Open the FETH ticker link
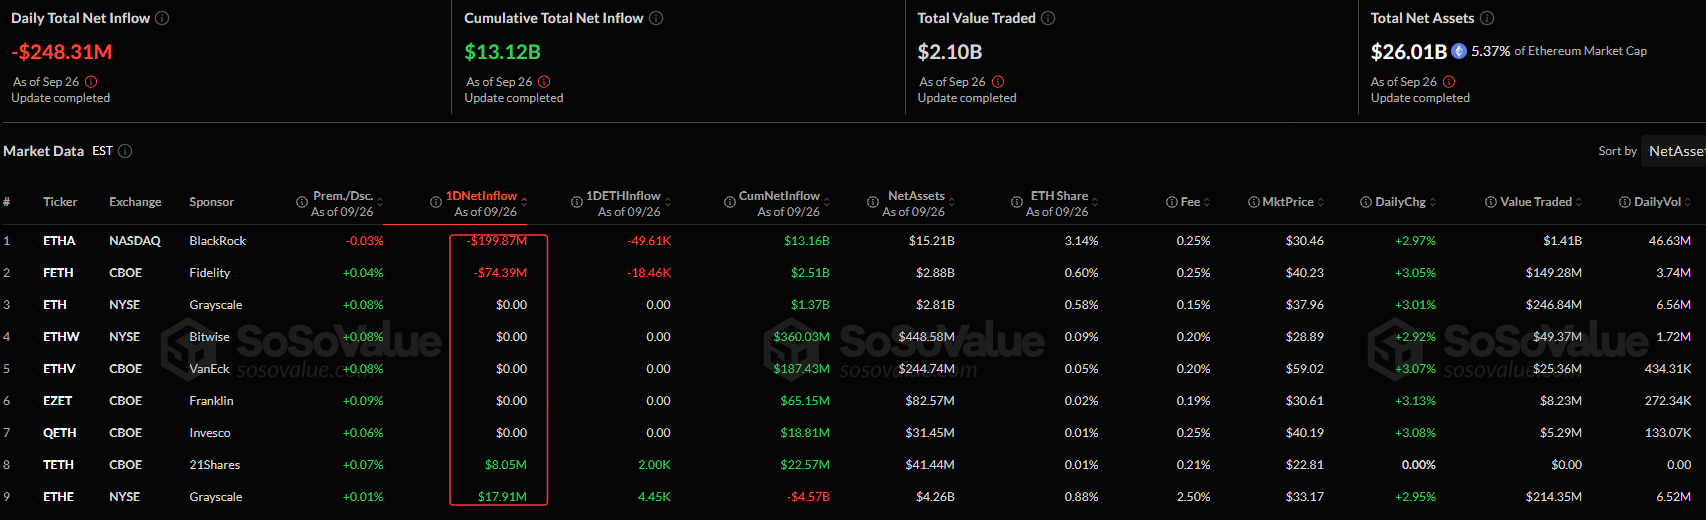The width and height of the screenshot is (1706, 520). point(58,273)
